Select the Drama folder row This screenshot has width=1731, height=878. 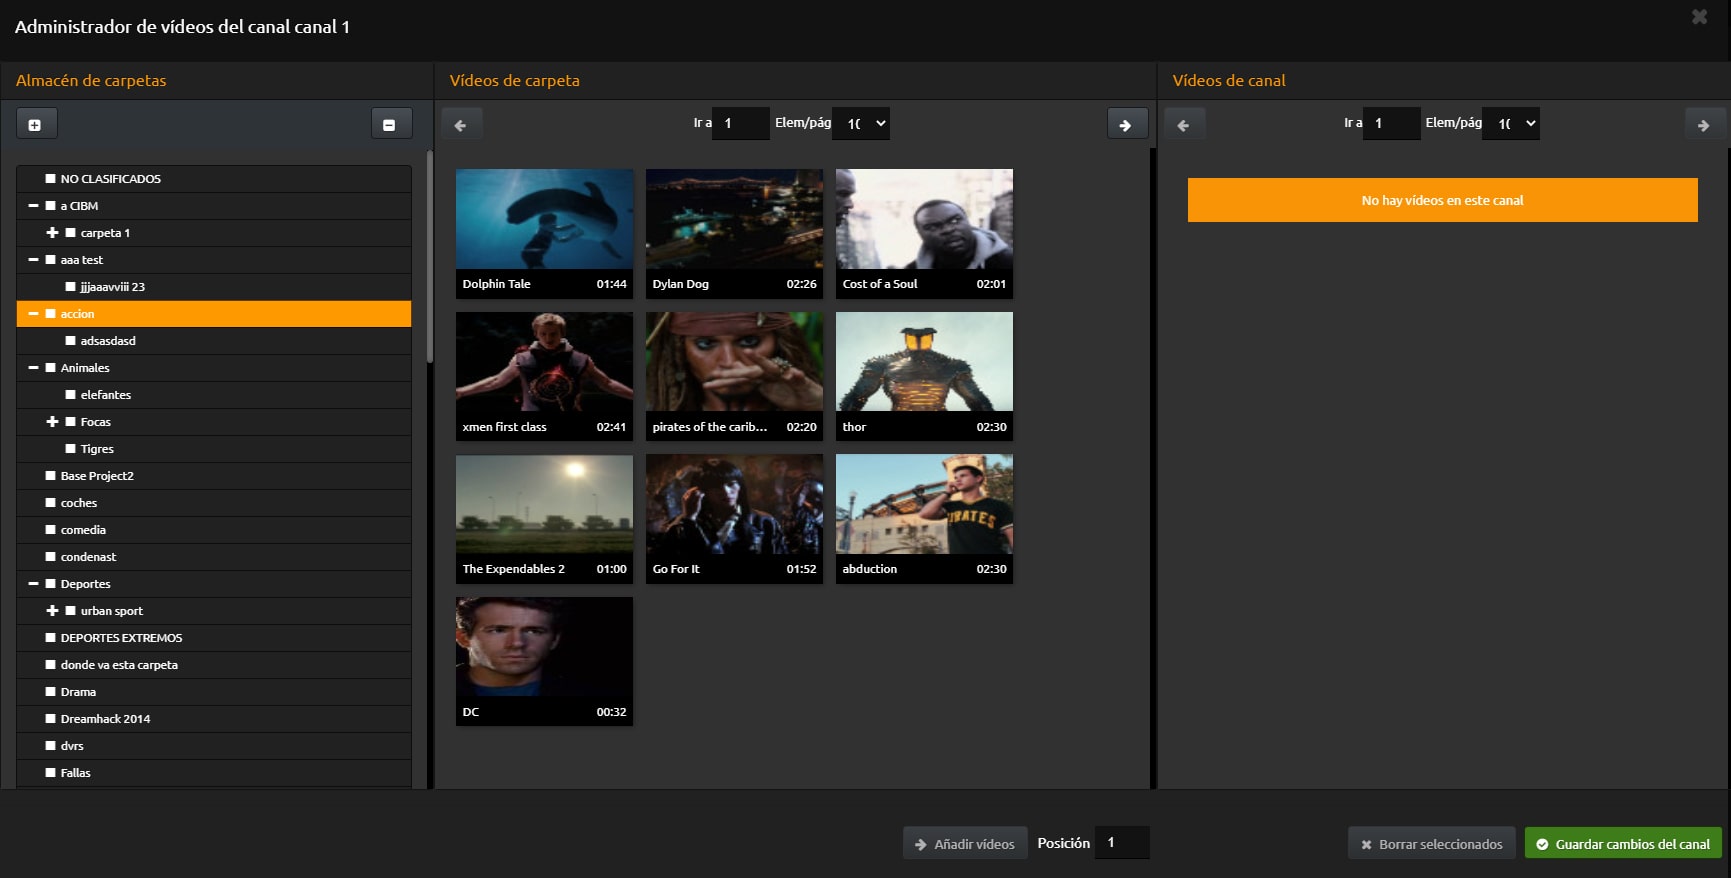coord(214,691)
